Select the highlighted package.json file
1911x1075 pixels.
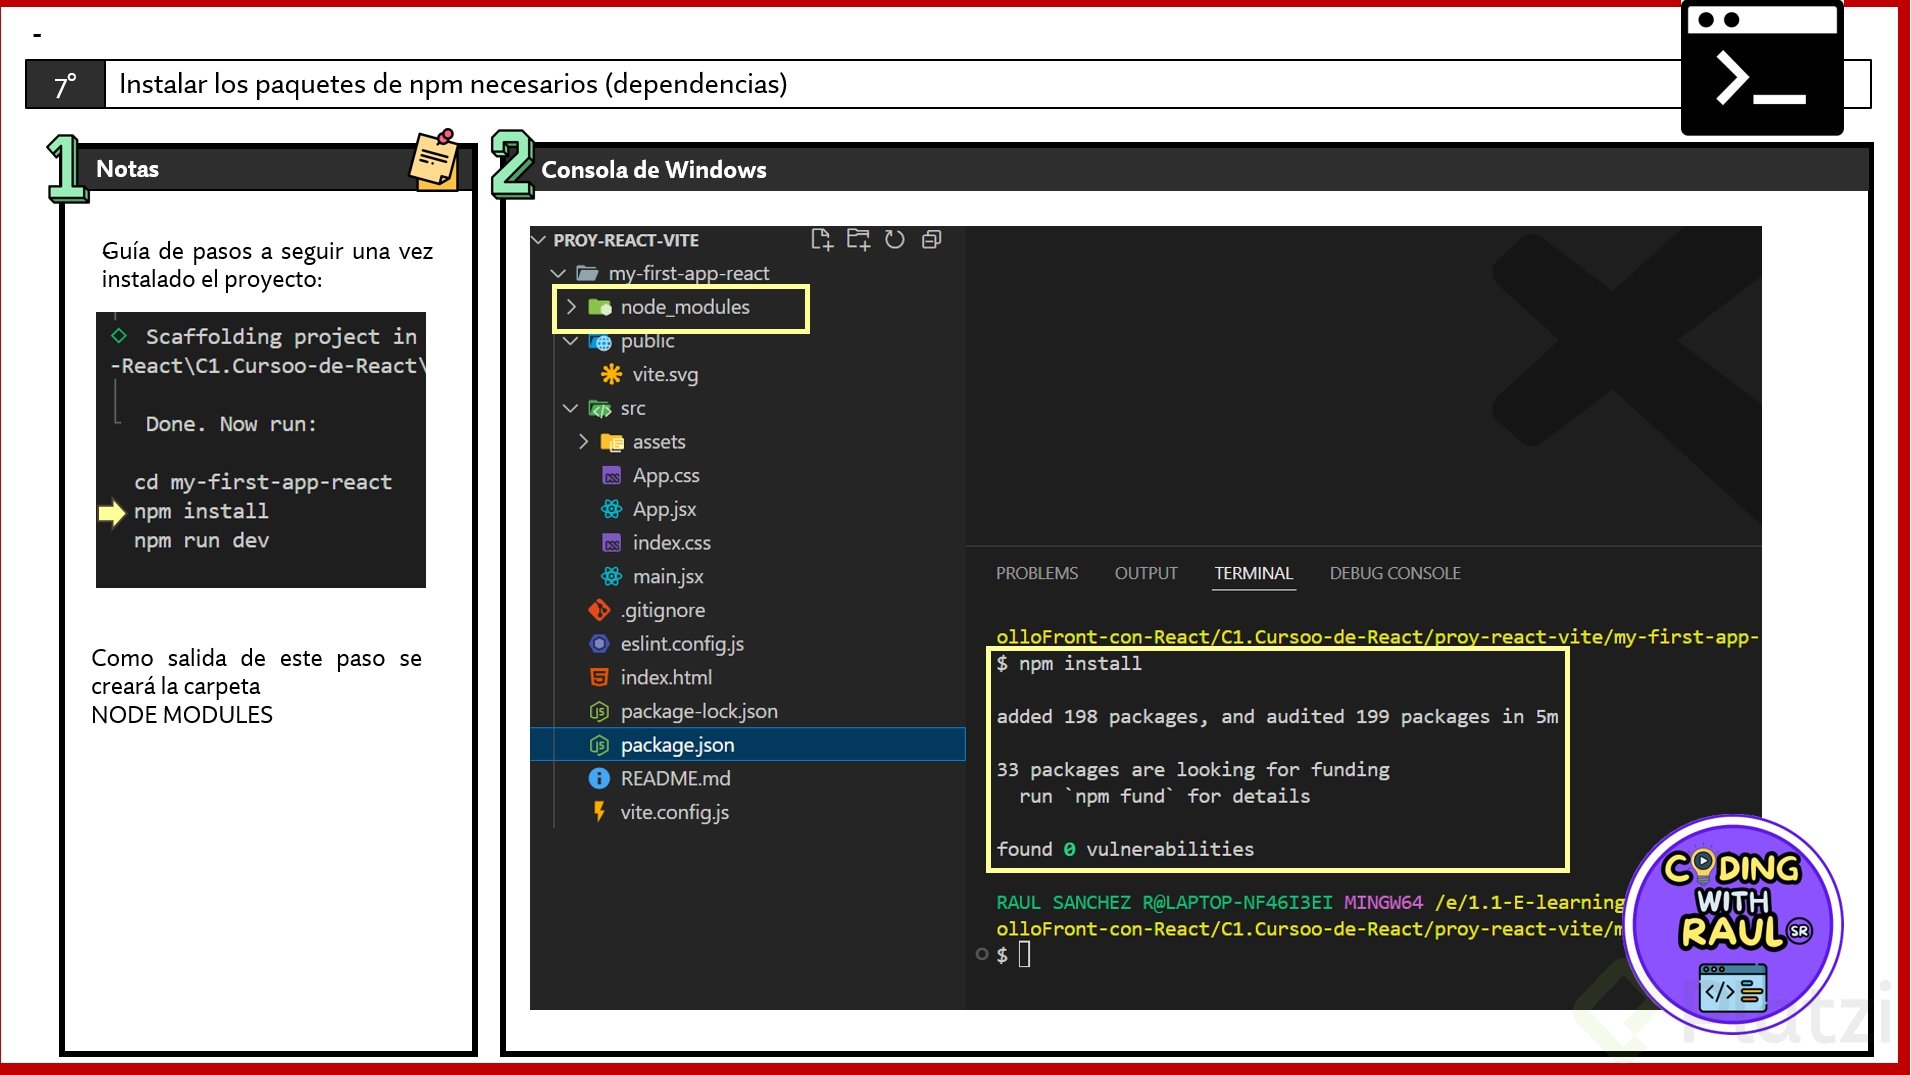pos(747,745)
